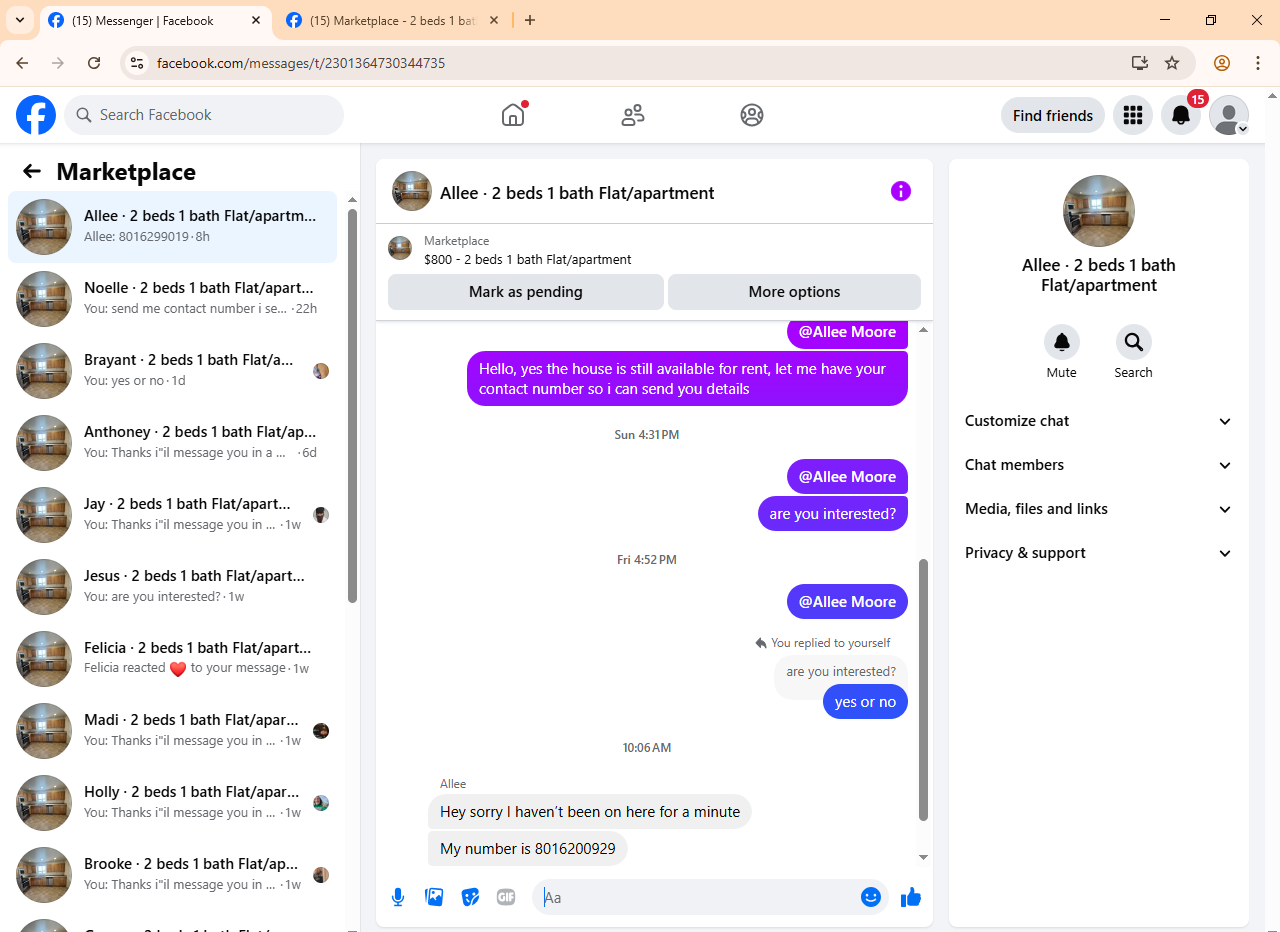Open the Brayant conversation
This screenshot has height=932, width=1280.
(172, 371)
